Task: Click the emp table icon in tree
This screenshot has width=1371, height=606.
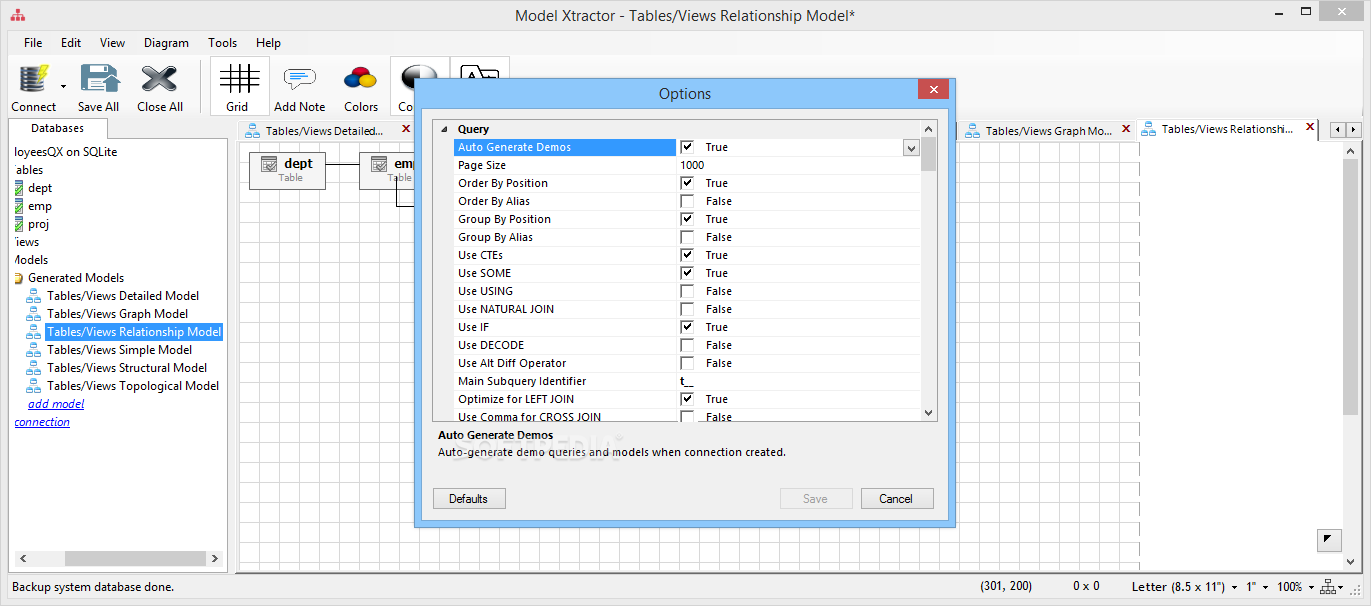Action: click(x=19, y=206)
